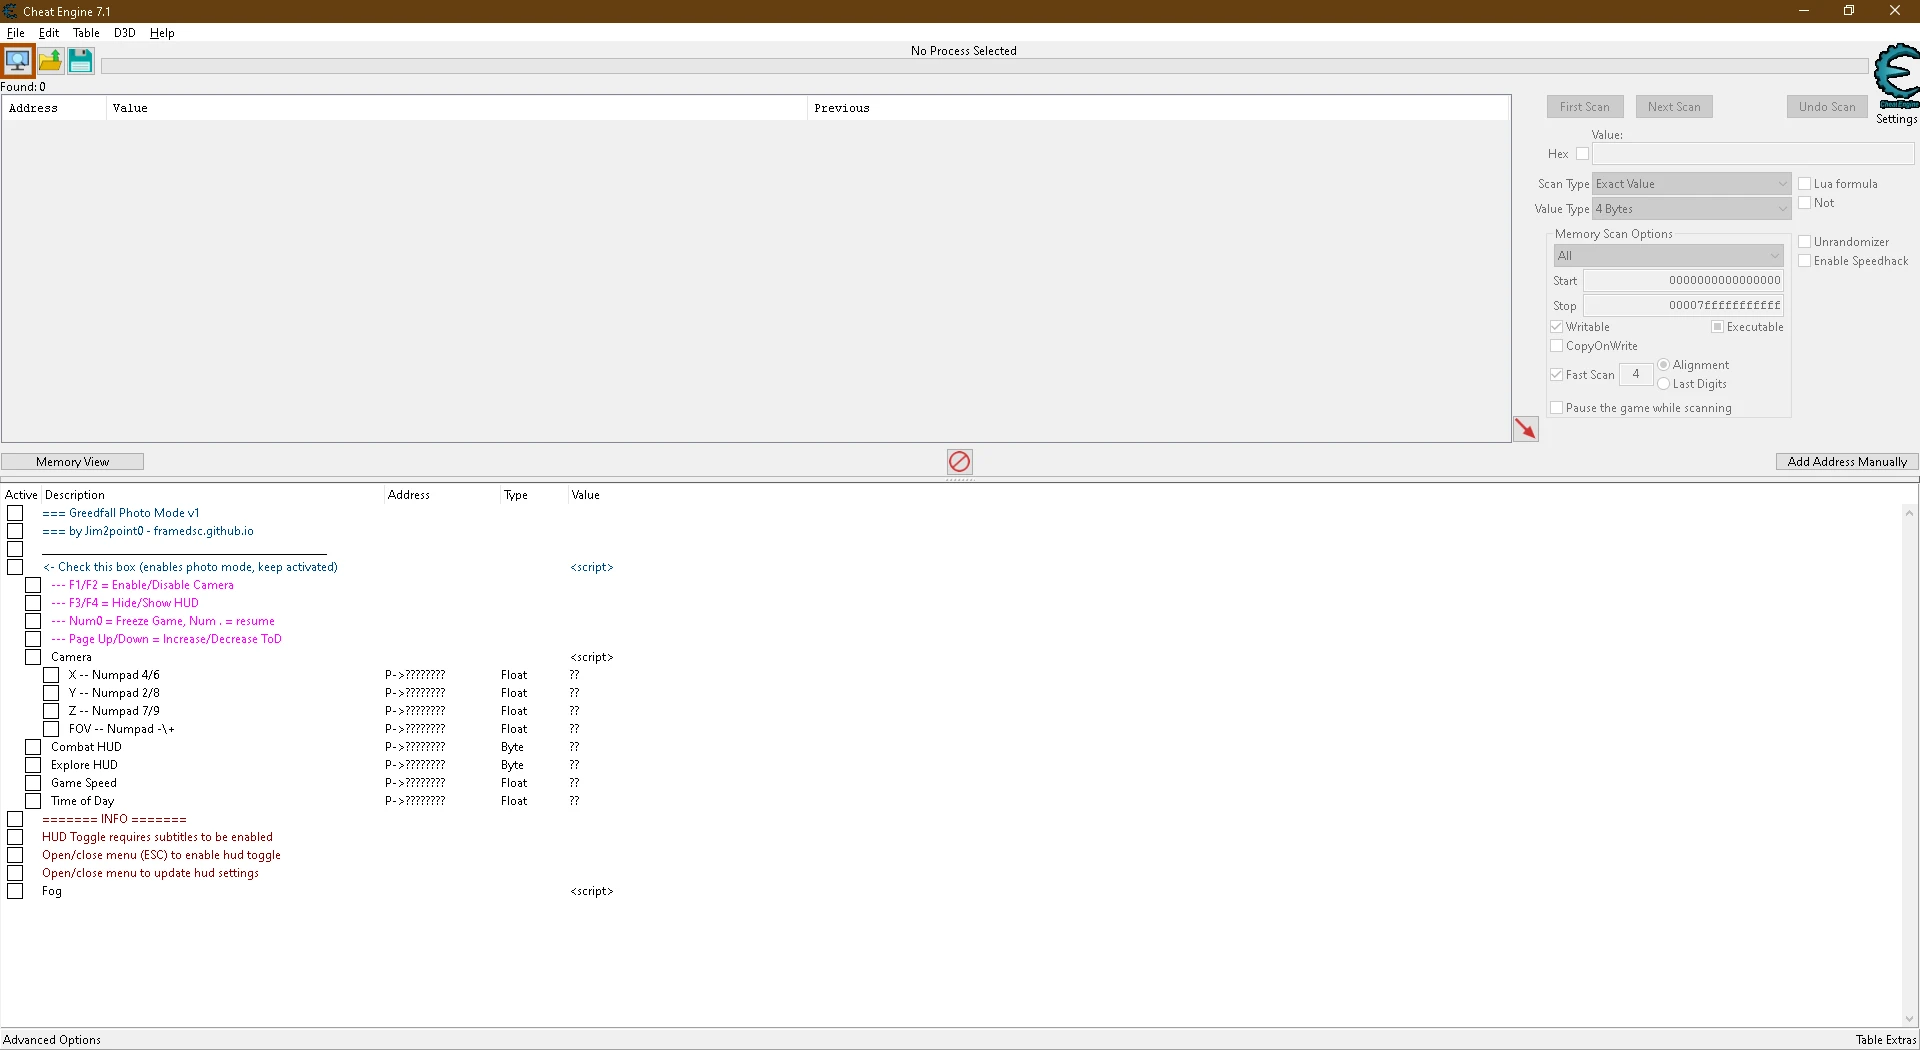Select the Alignment radio option

(1664, 365)
